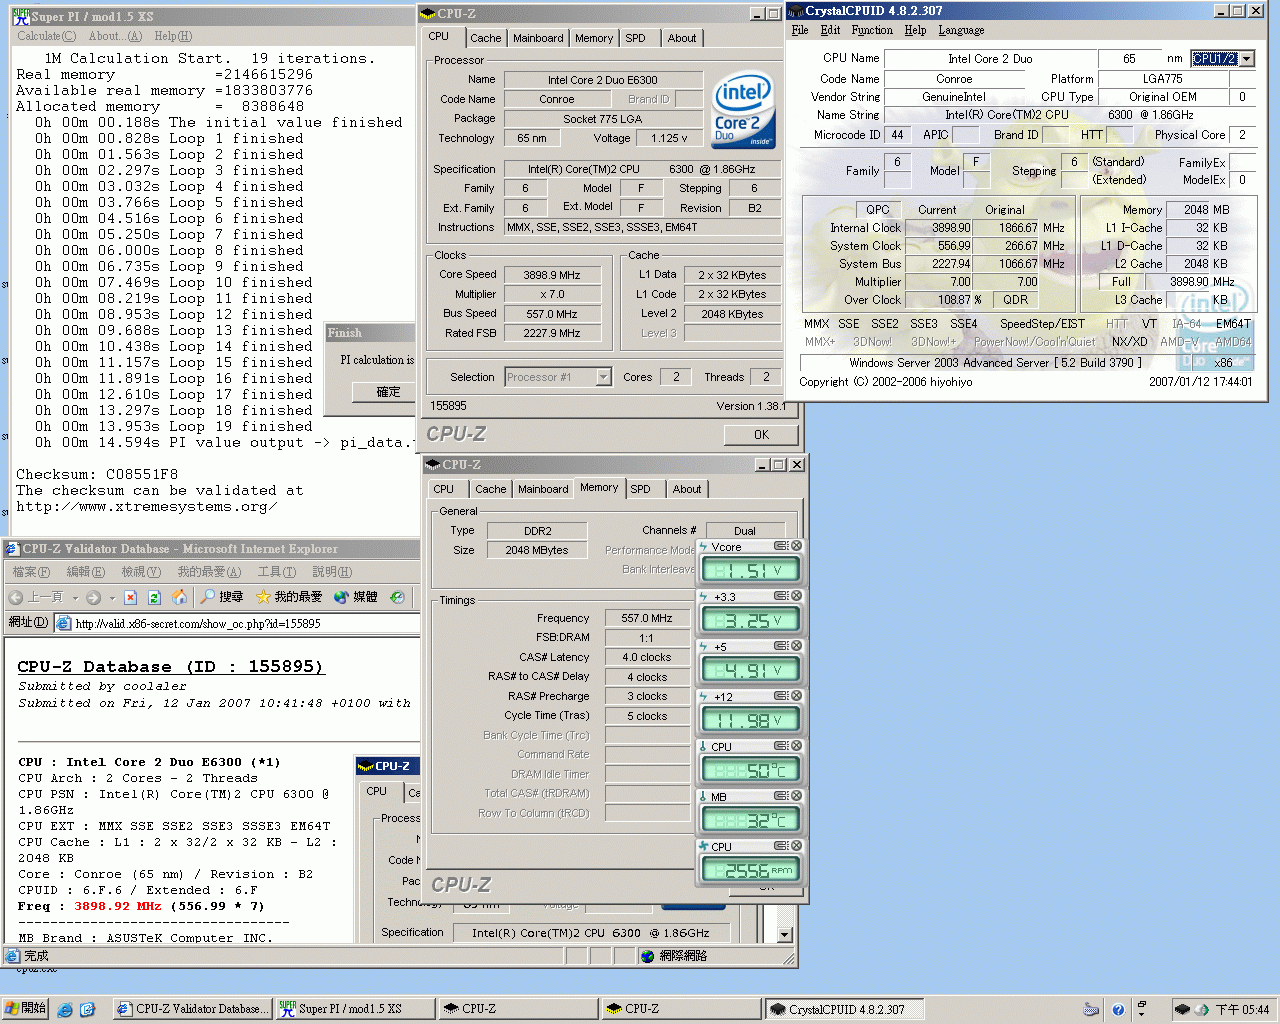Click the taskbar clock 下午 05:44
Image resolution: width=1280 pixels, height=1024 pixels.
click(x=1242, y=1010)
